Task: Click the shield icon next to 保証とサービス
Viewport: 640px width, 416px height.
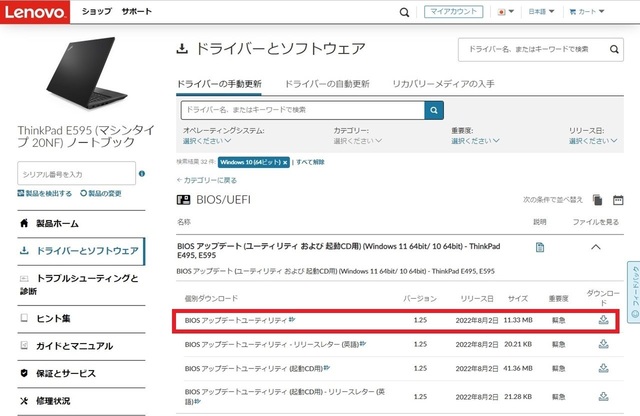Action: pos(24,373)
